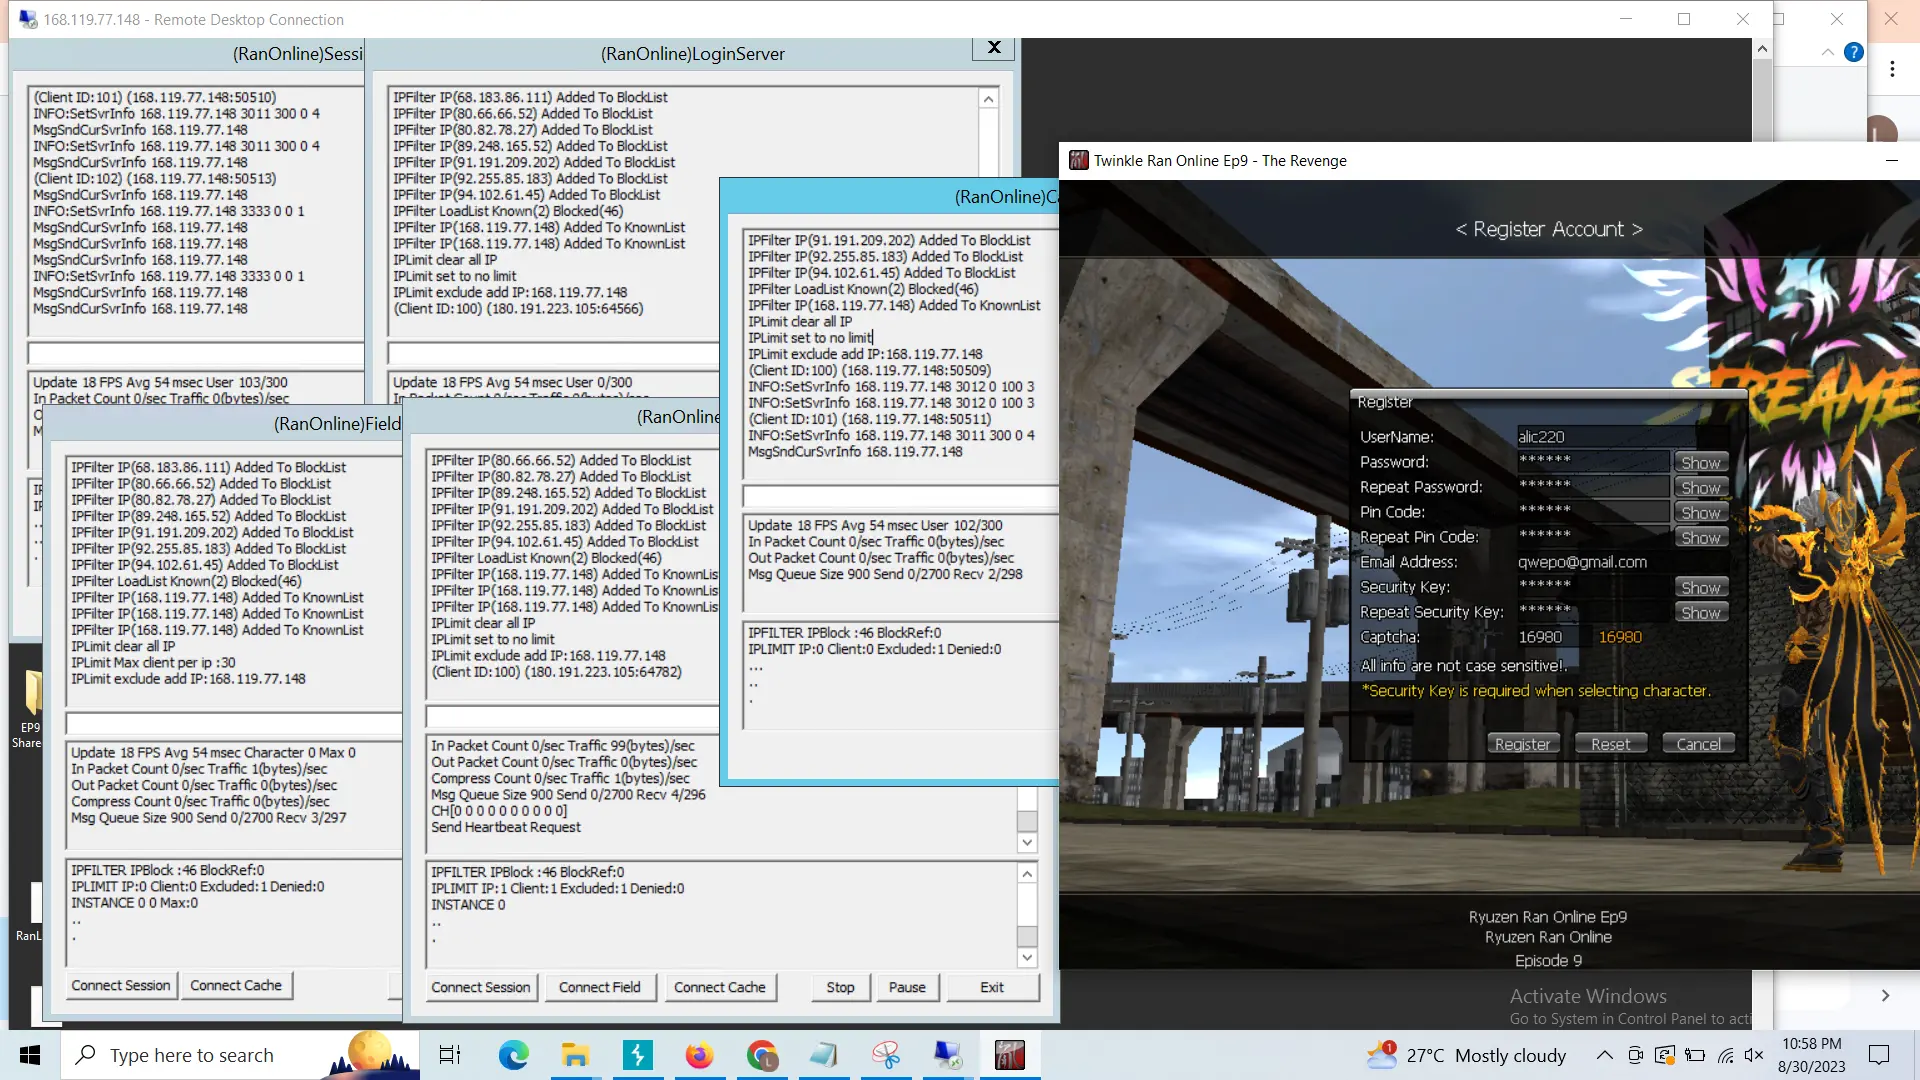This screenshot has width=1920, height=1080.
Task: Pause the Agent server
Action: click(907, 987)
